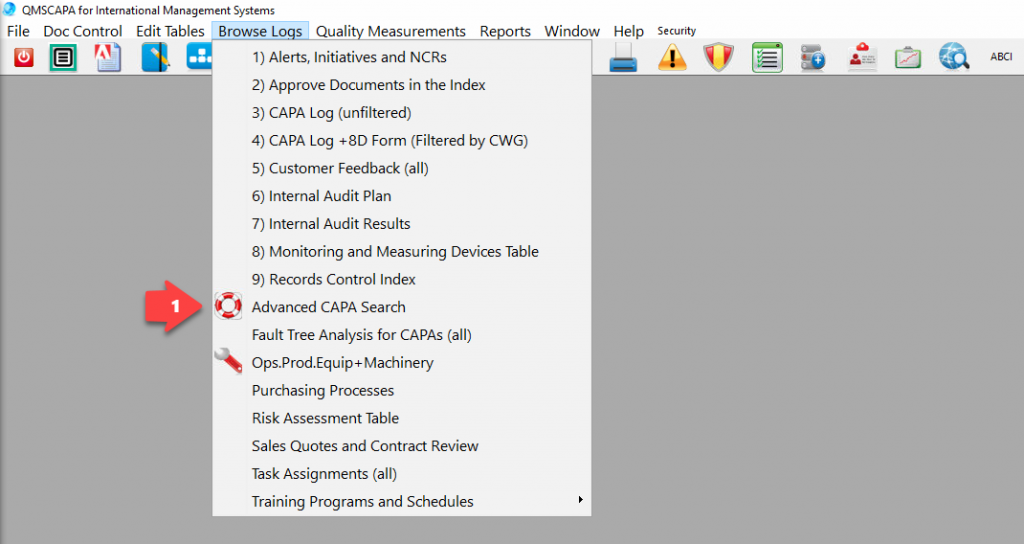The height and width of the screenshot is (544, 1024).
Task: Select Purchasing Processes
Action: [x=402, y=391]
